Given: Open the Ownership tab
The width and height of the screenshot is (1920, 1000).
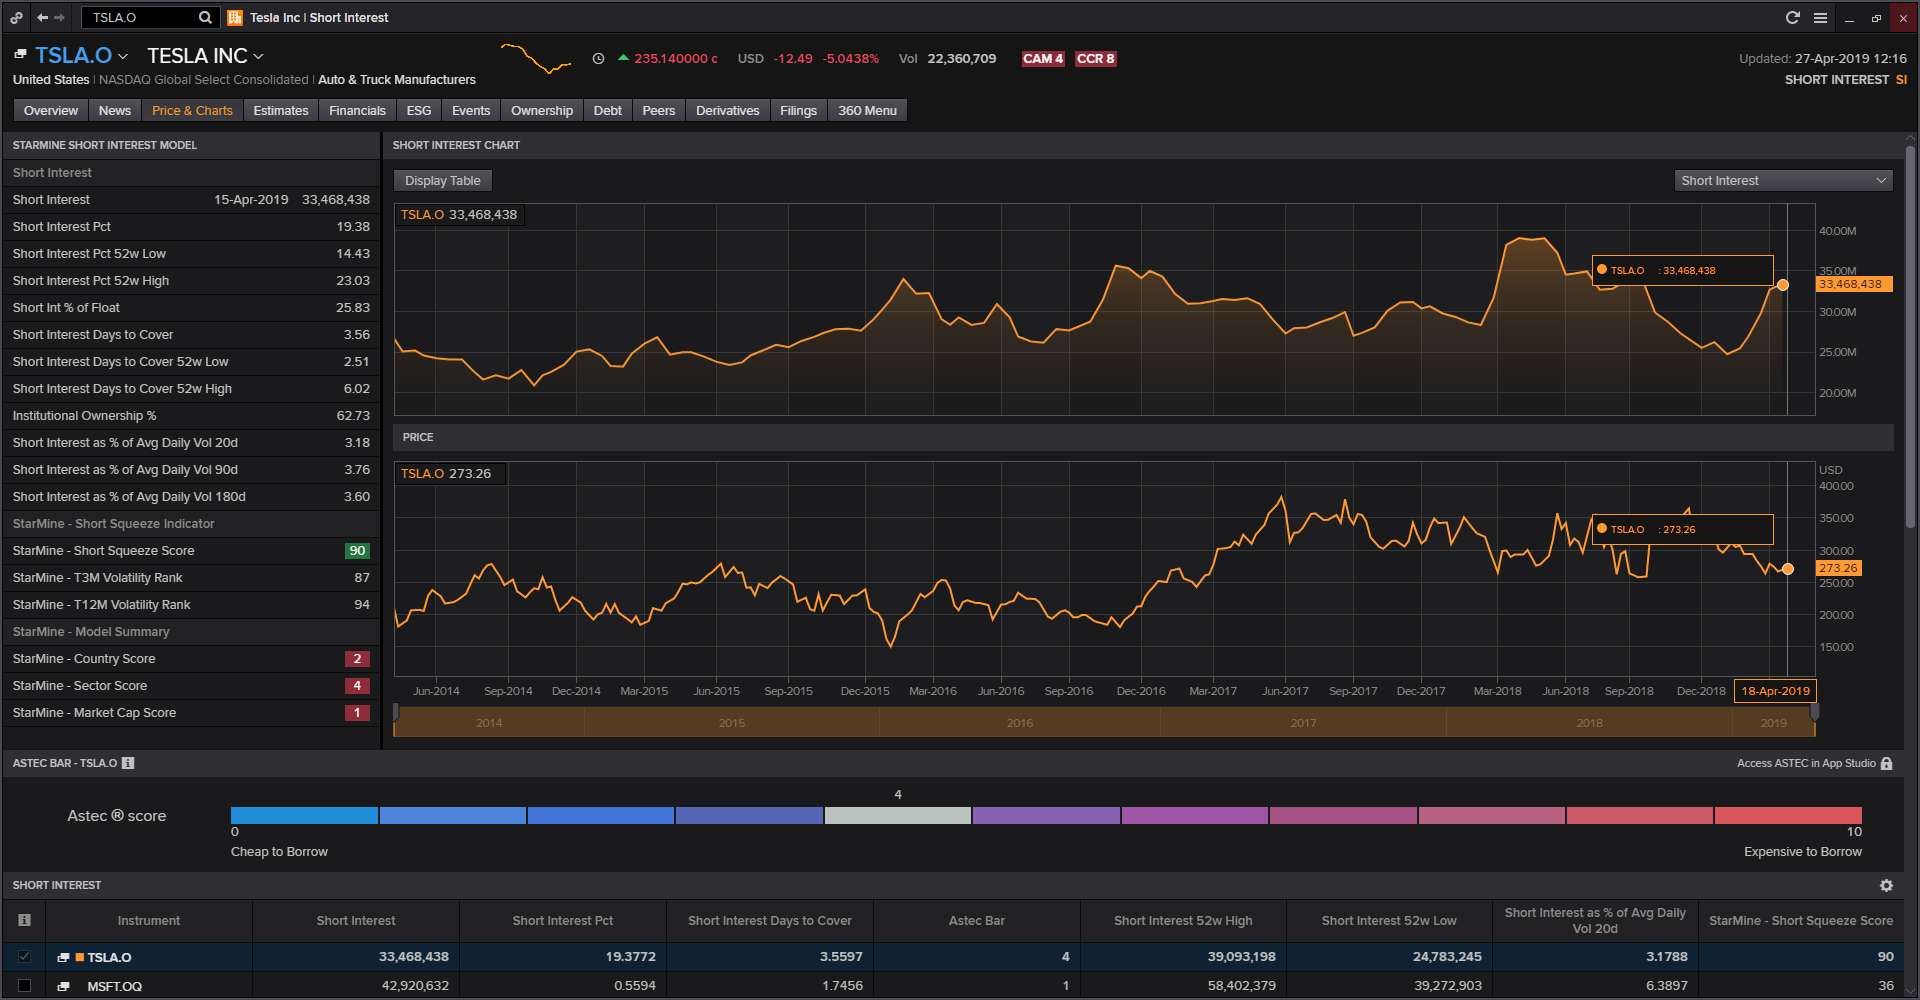Looking at the screenshot, I should click(x=541, y=110).
